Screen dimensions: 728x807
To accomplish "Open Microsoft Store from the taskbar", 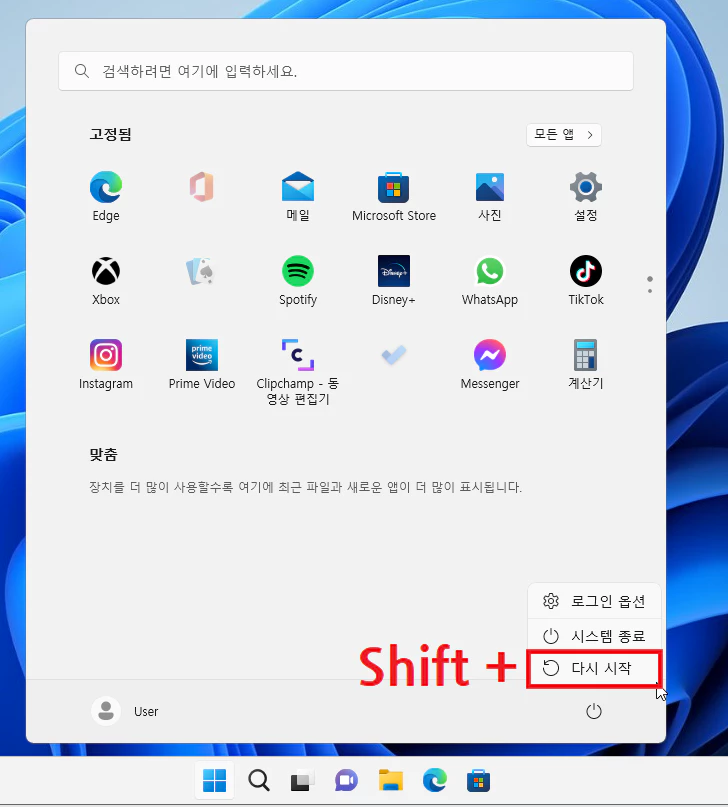I will click(x=478, y=781).
